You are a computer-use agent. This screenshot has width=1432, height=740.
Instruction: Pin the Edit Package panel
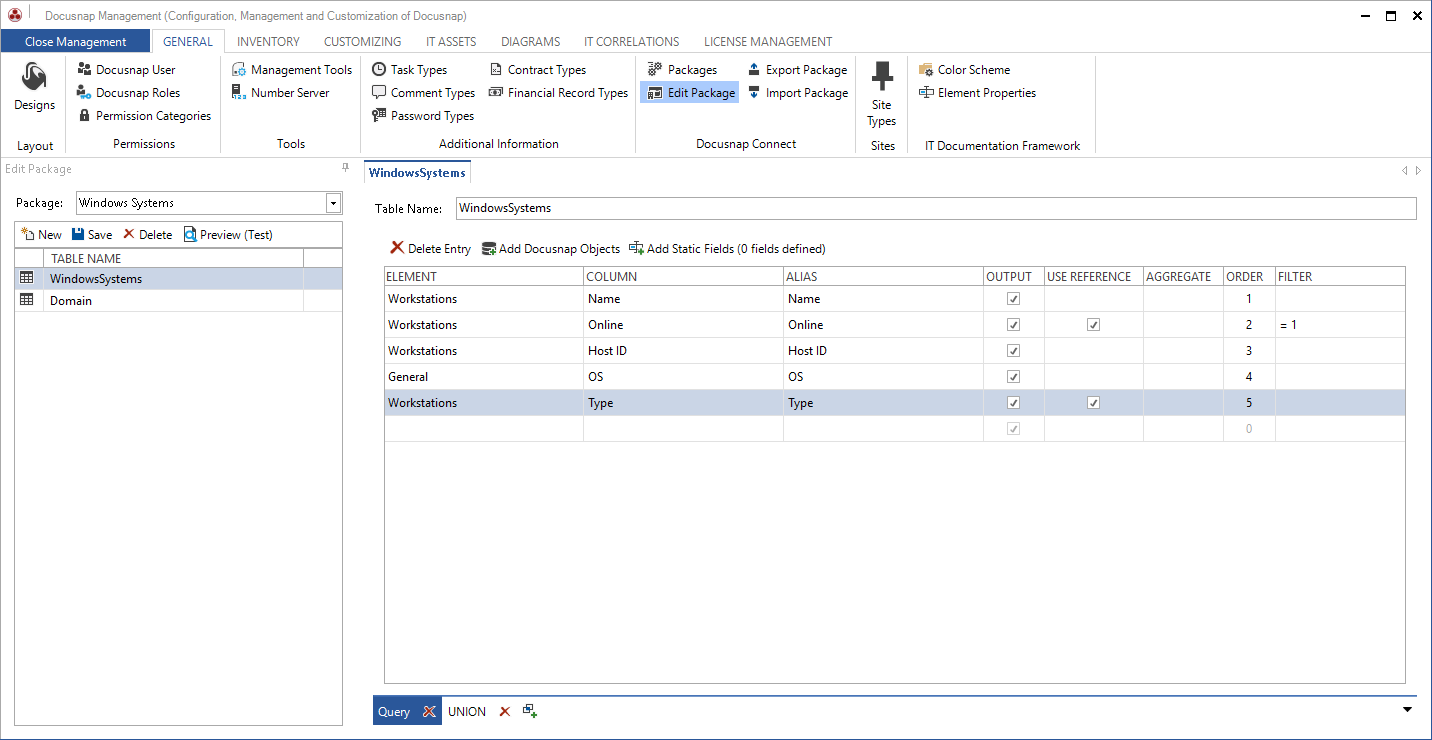(x=346, y=168)
